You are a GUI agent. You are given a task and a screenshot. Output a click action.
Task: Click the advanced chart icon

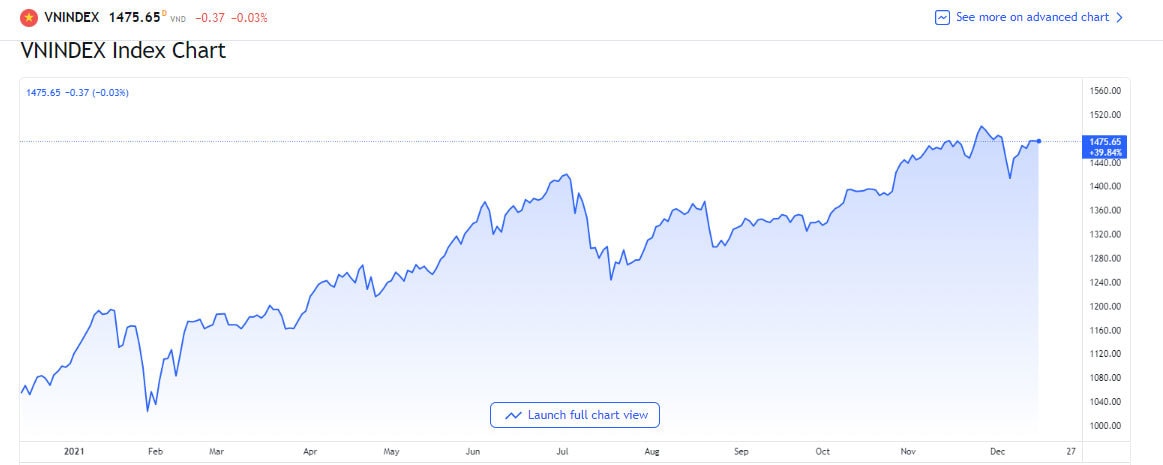(x=942, y=17)
